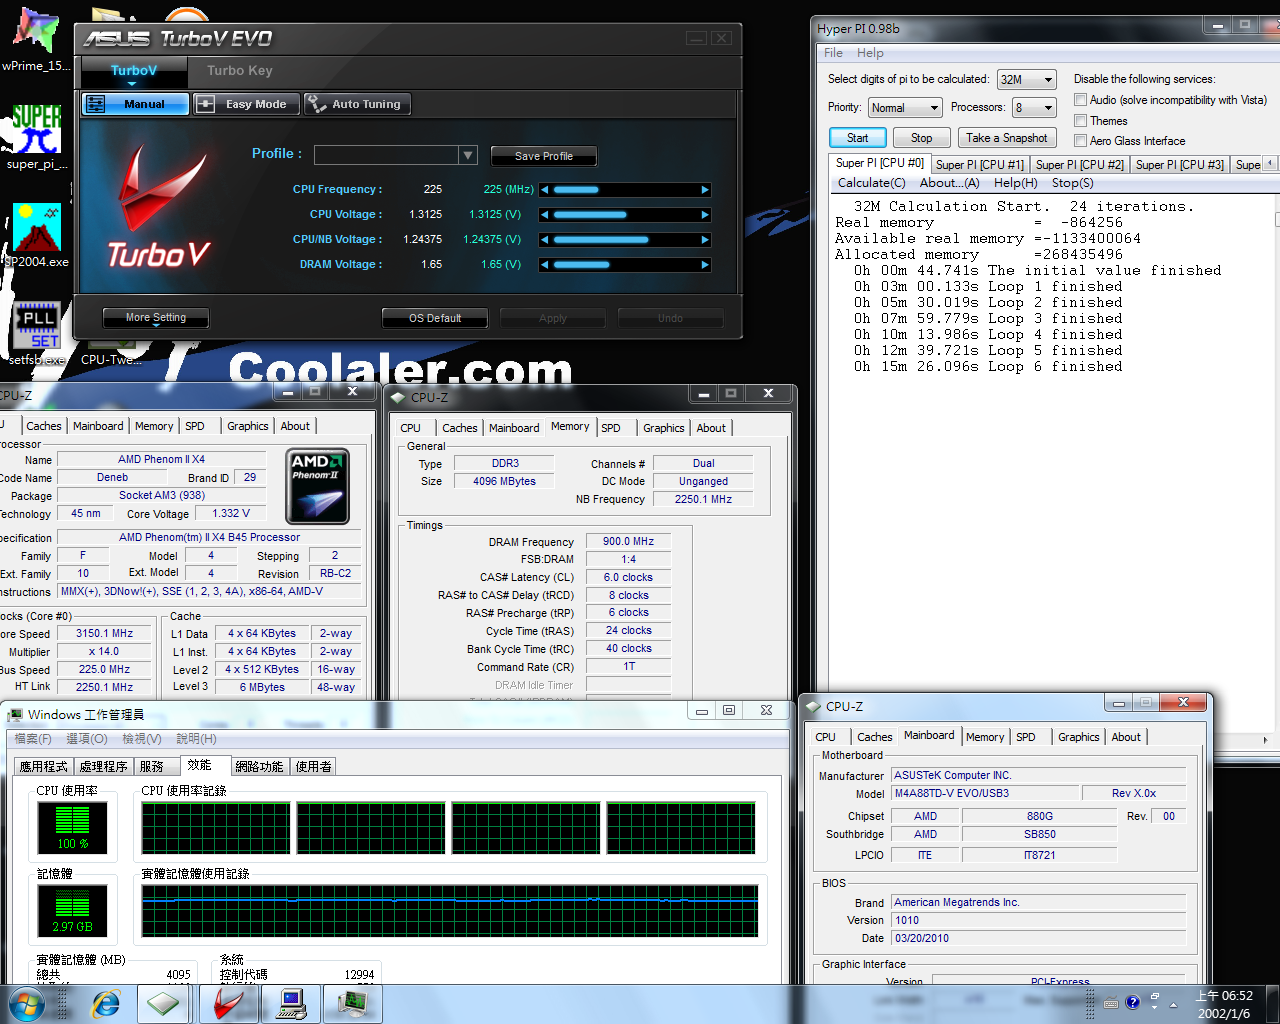
Task: Open the CPU-Z taskbar icon
Action: (x=163, y=1003)
